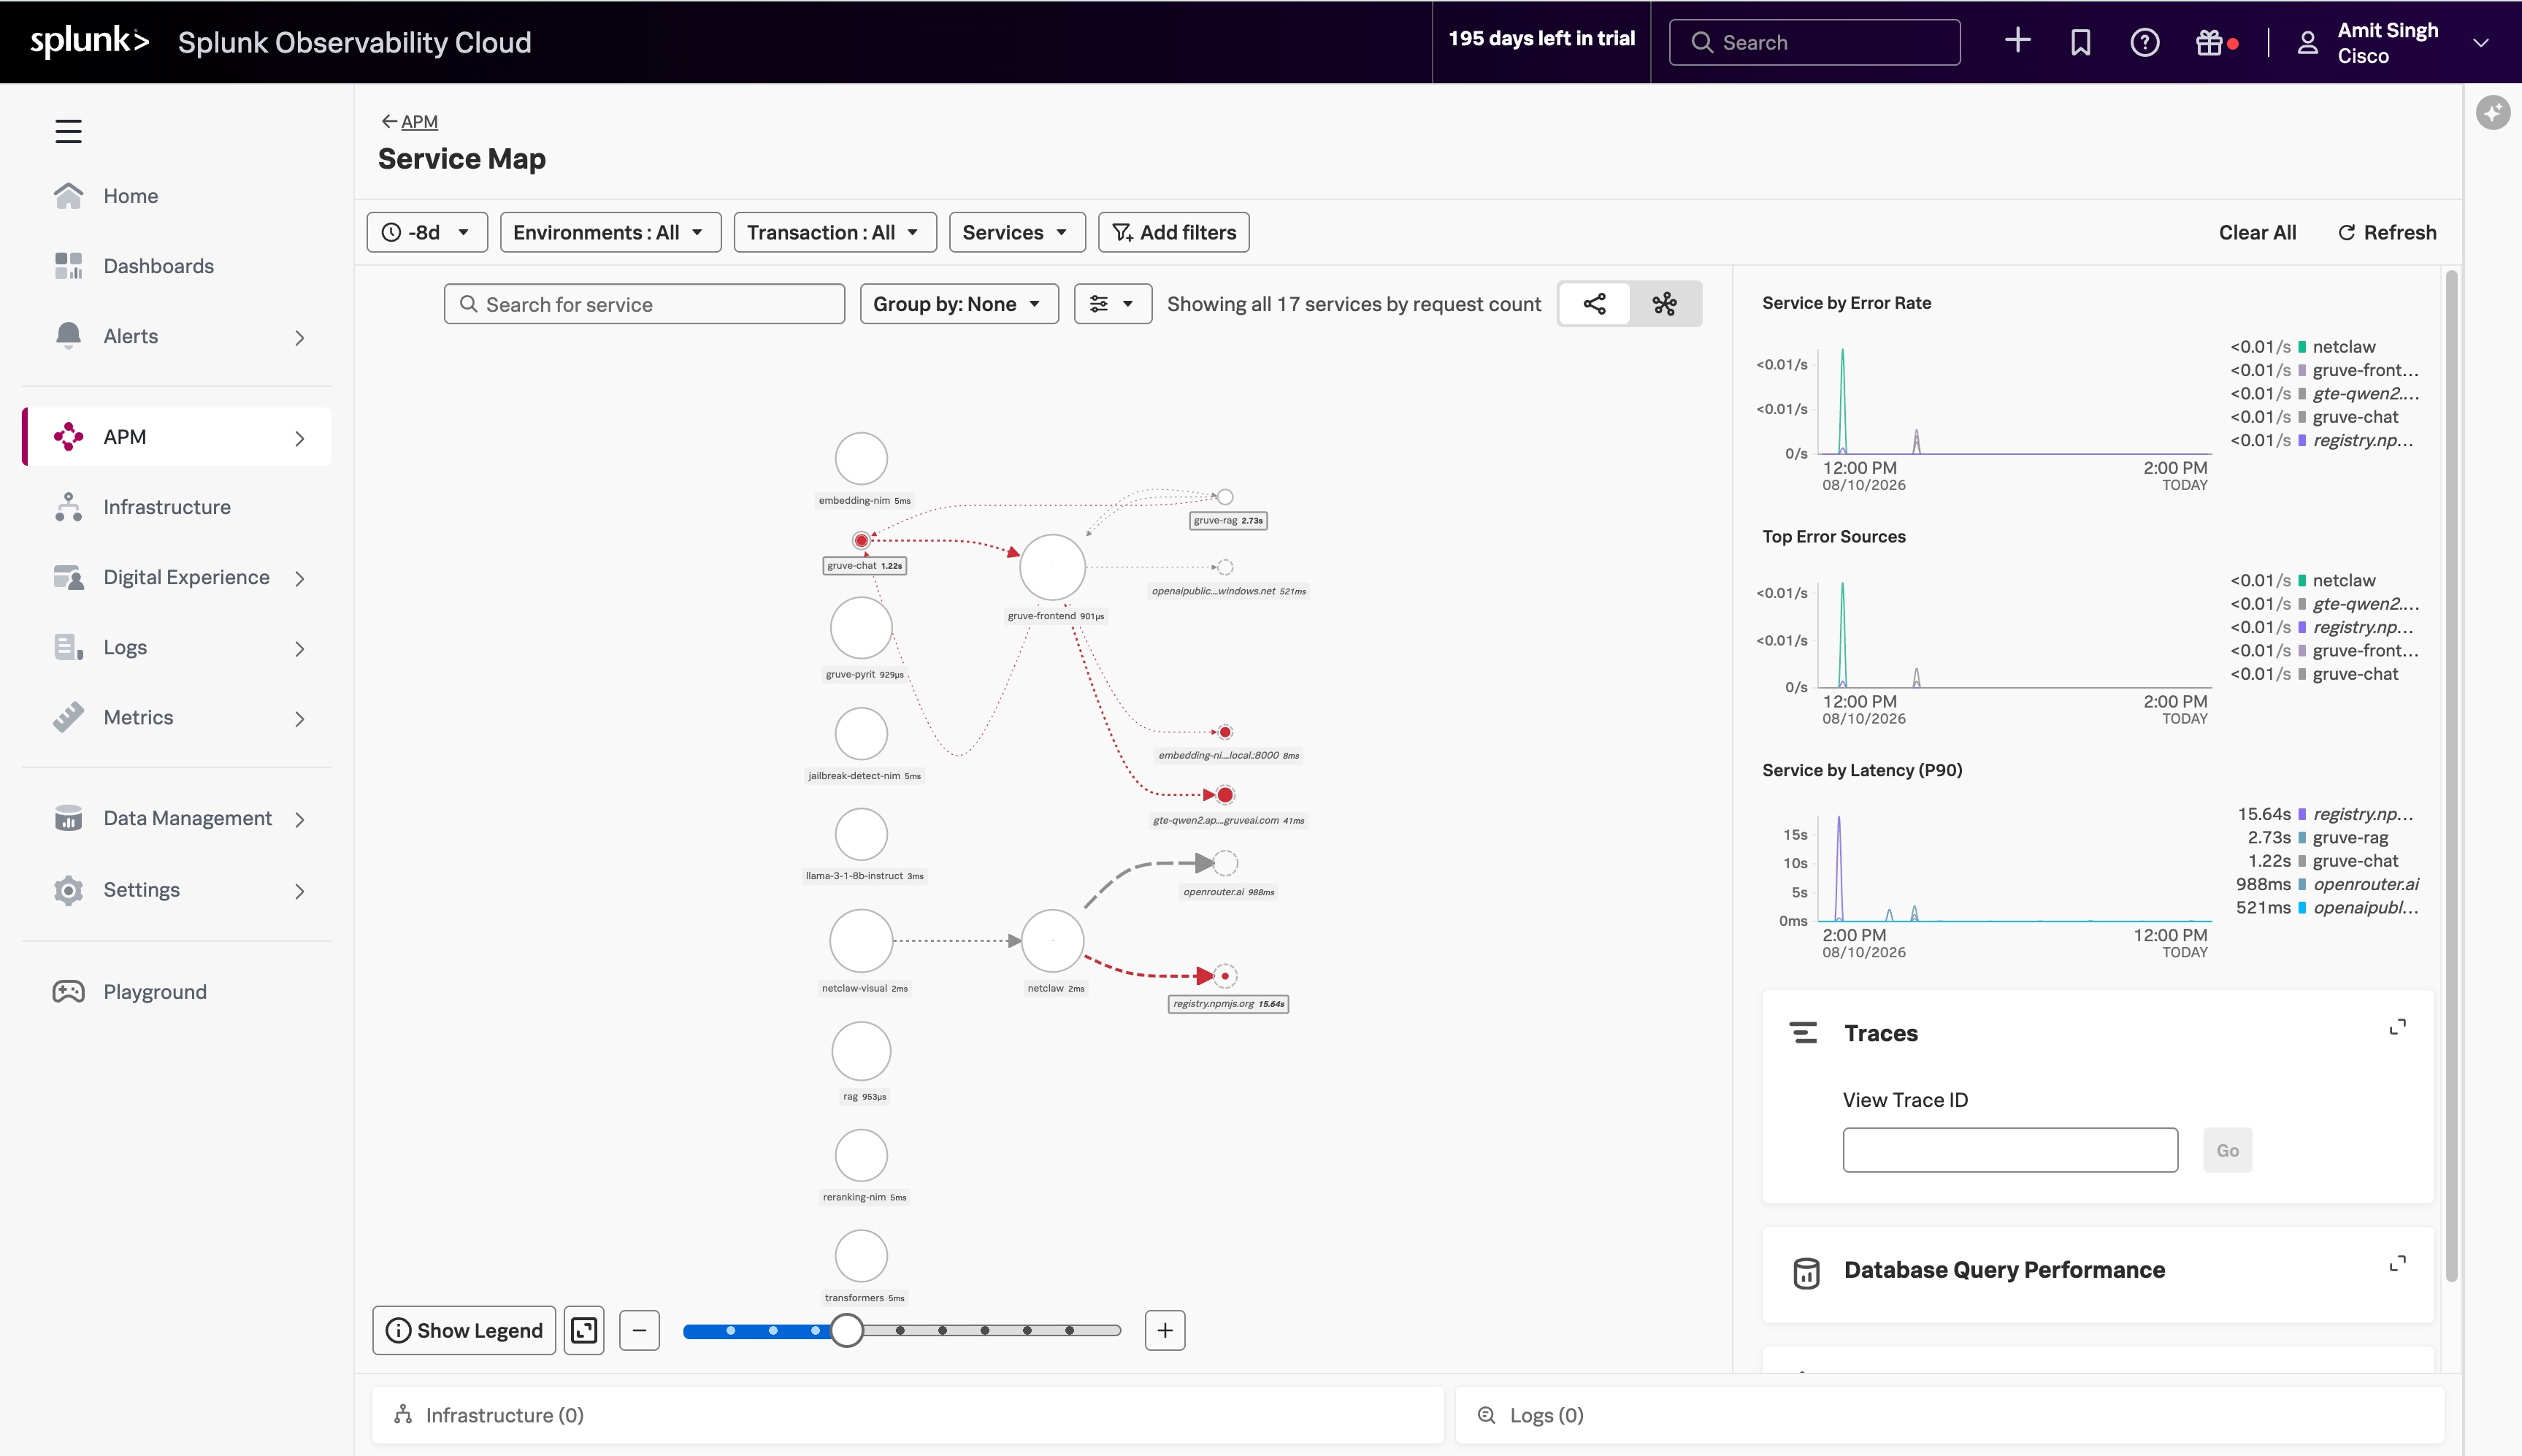Switch to the dependency graph layout view
This screenshot has height=1456, width=2522.
[1594, 304]
